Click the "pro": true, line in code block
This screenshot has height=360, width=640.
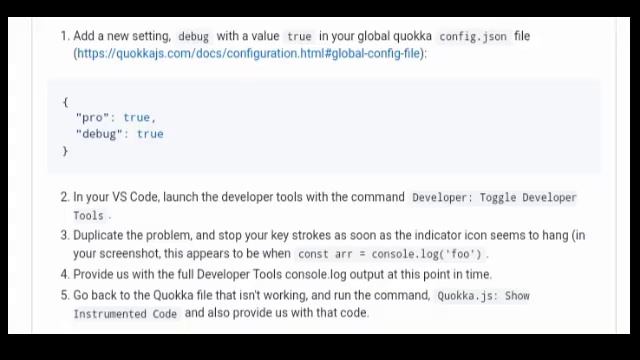point(116,118)
